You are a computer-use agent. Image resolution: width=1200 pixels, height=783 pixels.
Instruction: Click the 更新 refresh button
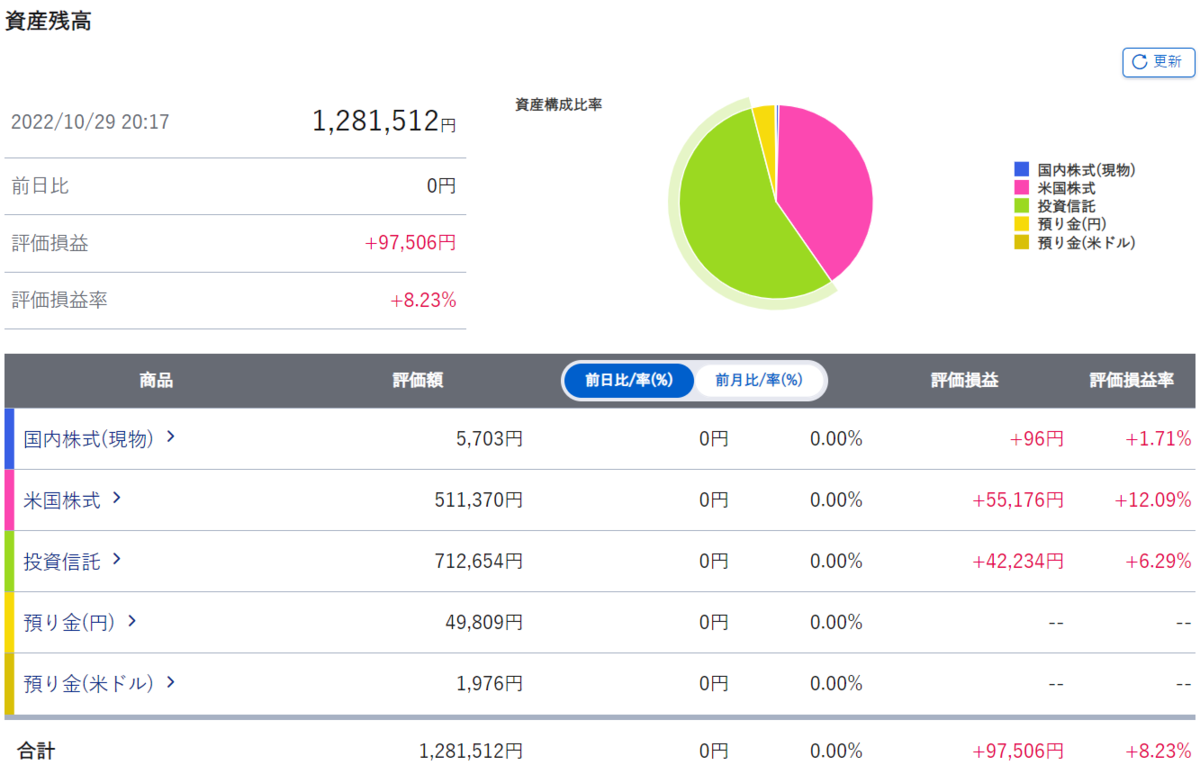(1158, 62)
